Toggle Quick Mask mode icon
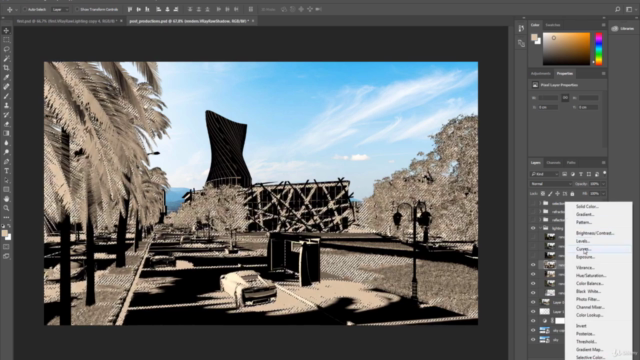The height and width of the screenshot is (360, 640). click(x=6, y=247)
